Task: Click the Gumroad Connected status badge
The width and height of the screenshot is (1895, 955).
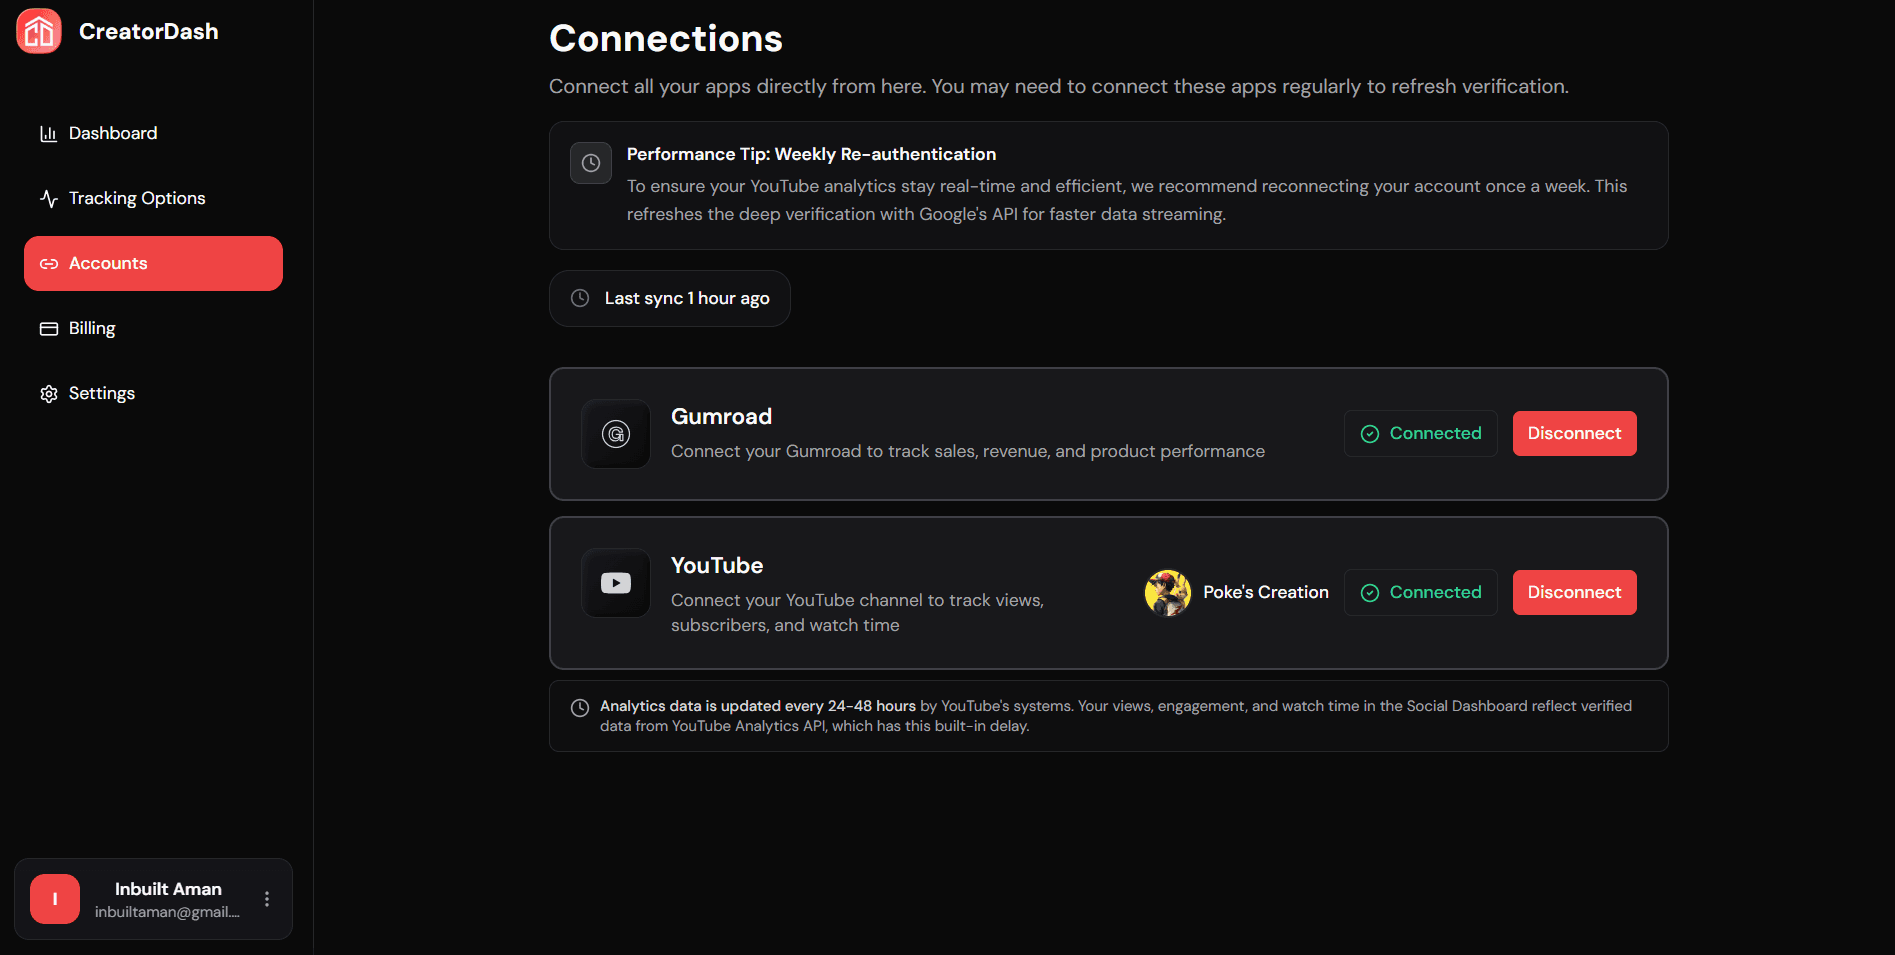Action: [1420, 434]
